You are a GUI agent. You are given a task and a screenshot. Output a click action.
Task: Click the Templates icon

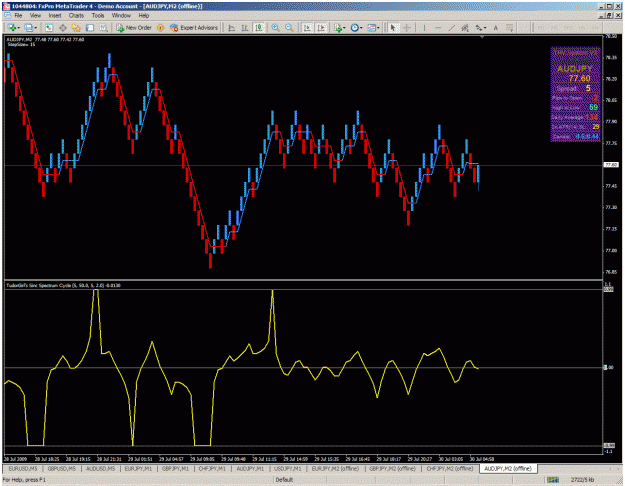pos(371,28)
